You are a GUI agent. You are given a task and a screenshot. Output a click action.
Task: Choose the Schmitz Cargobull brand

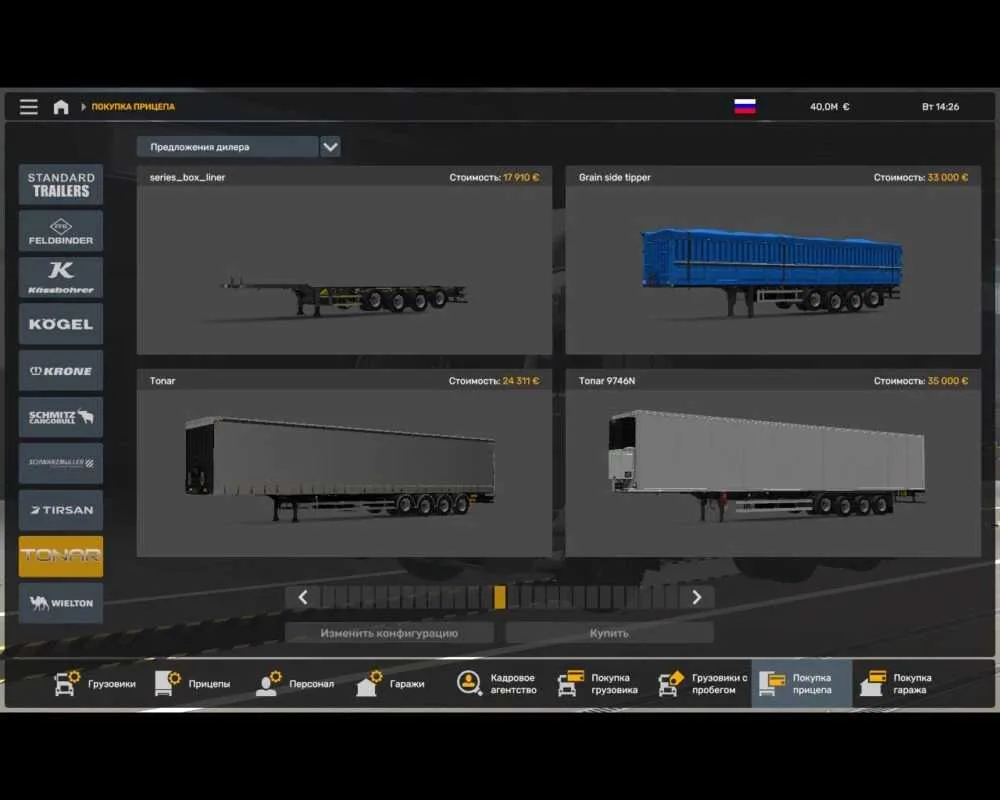coord(61,417)
